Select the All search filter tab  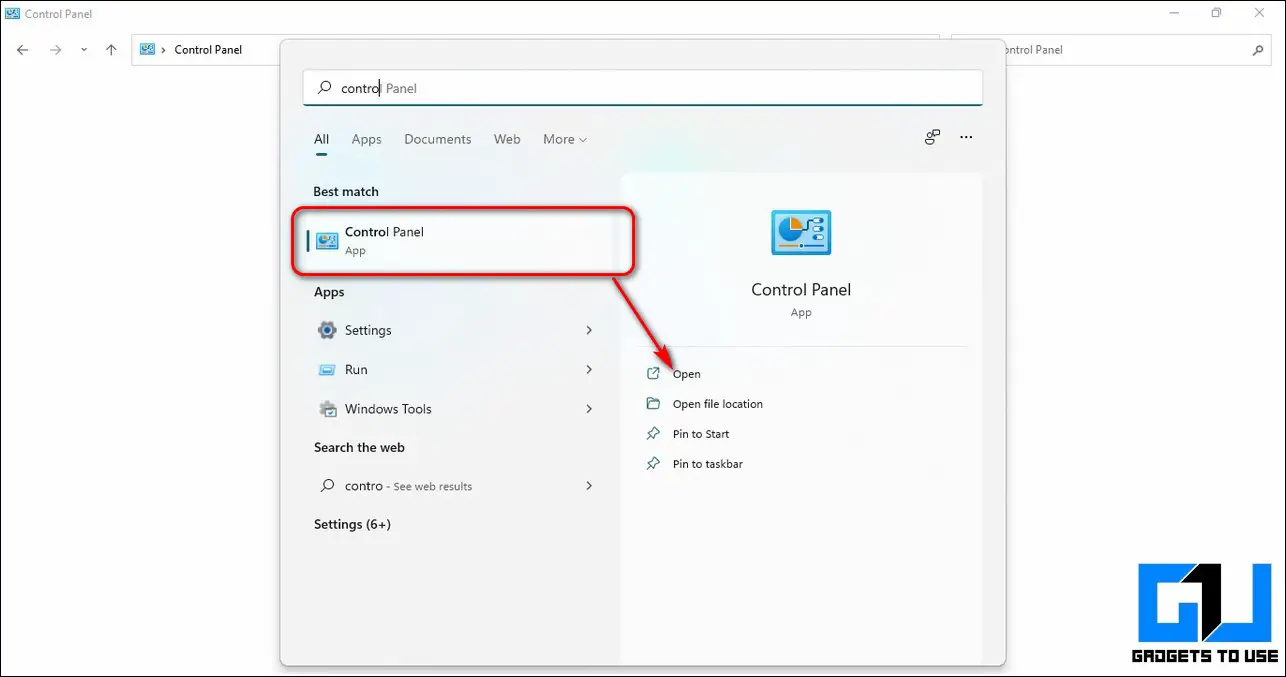pos(321,140)
